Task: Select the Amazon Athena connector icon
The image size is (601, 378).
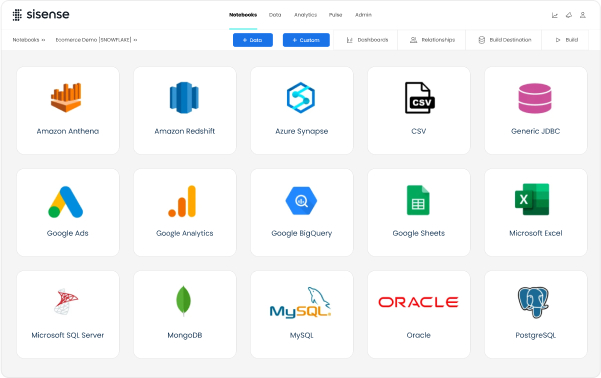Action: pyautogui.click(x=66, y=97)
